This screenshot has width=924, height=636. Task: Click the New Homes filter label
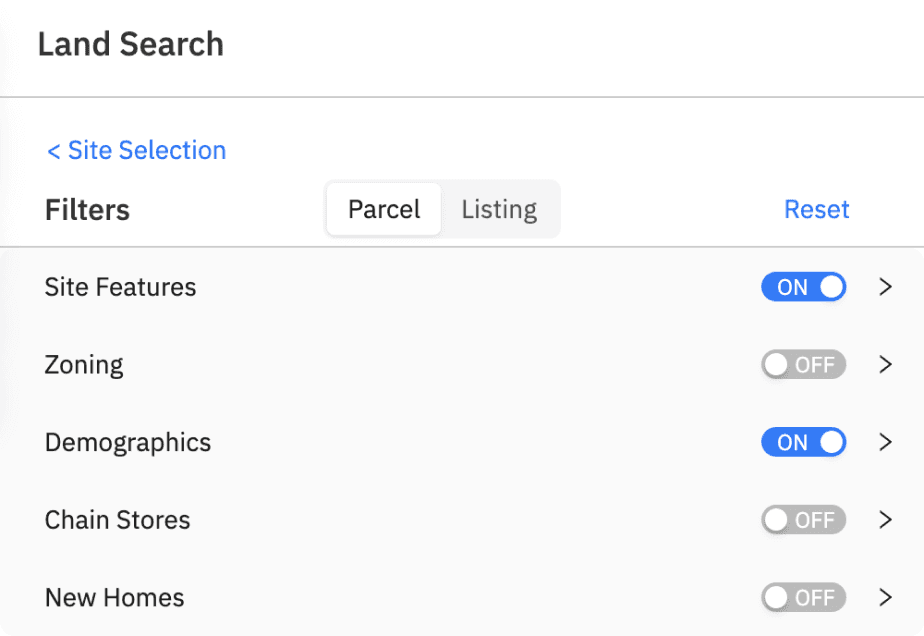pos(114,598)
